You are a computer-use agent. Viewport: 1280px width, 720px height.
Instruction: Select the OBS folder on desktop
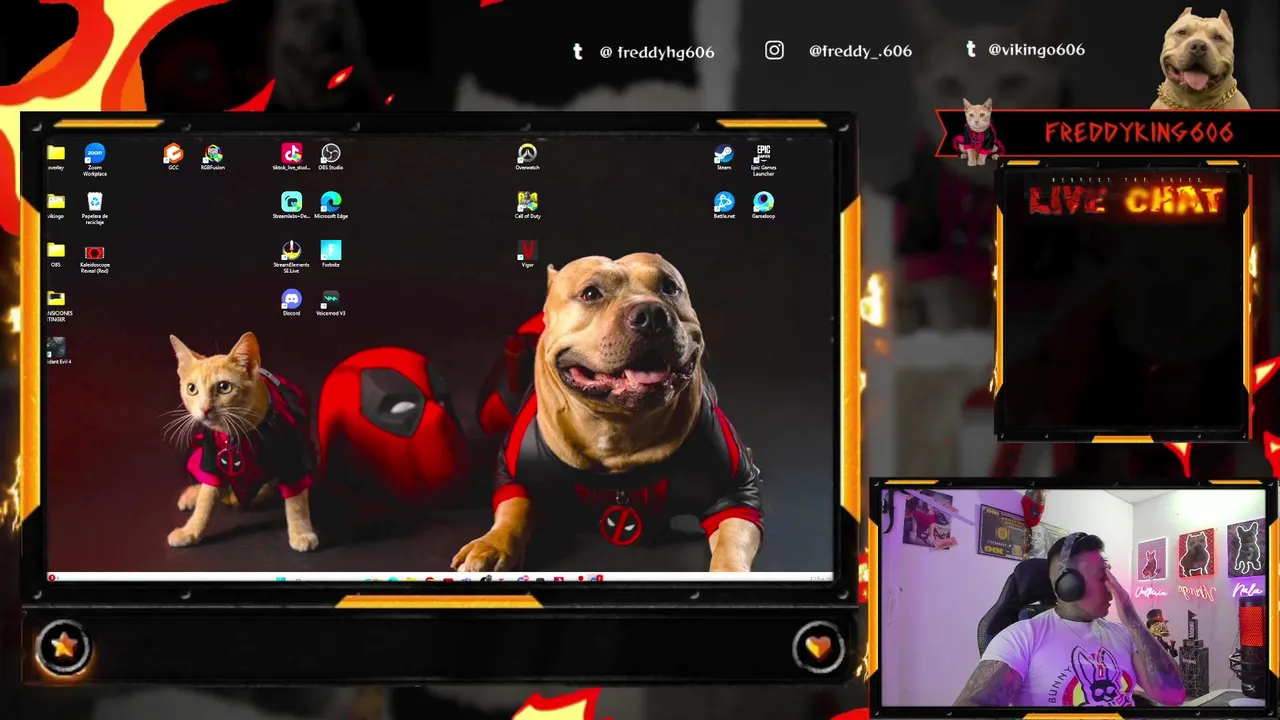click(x=56, y=255)
